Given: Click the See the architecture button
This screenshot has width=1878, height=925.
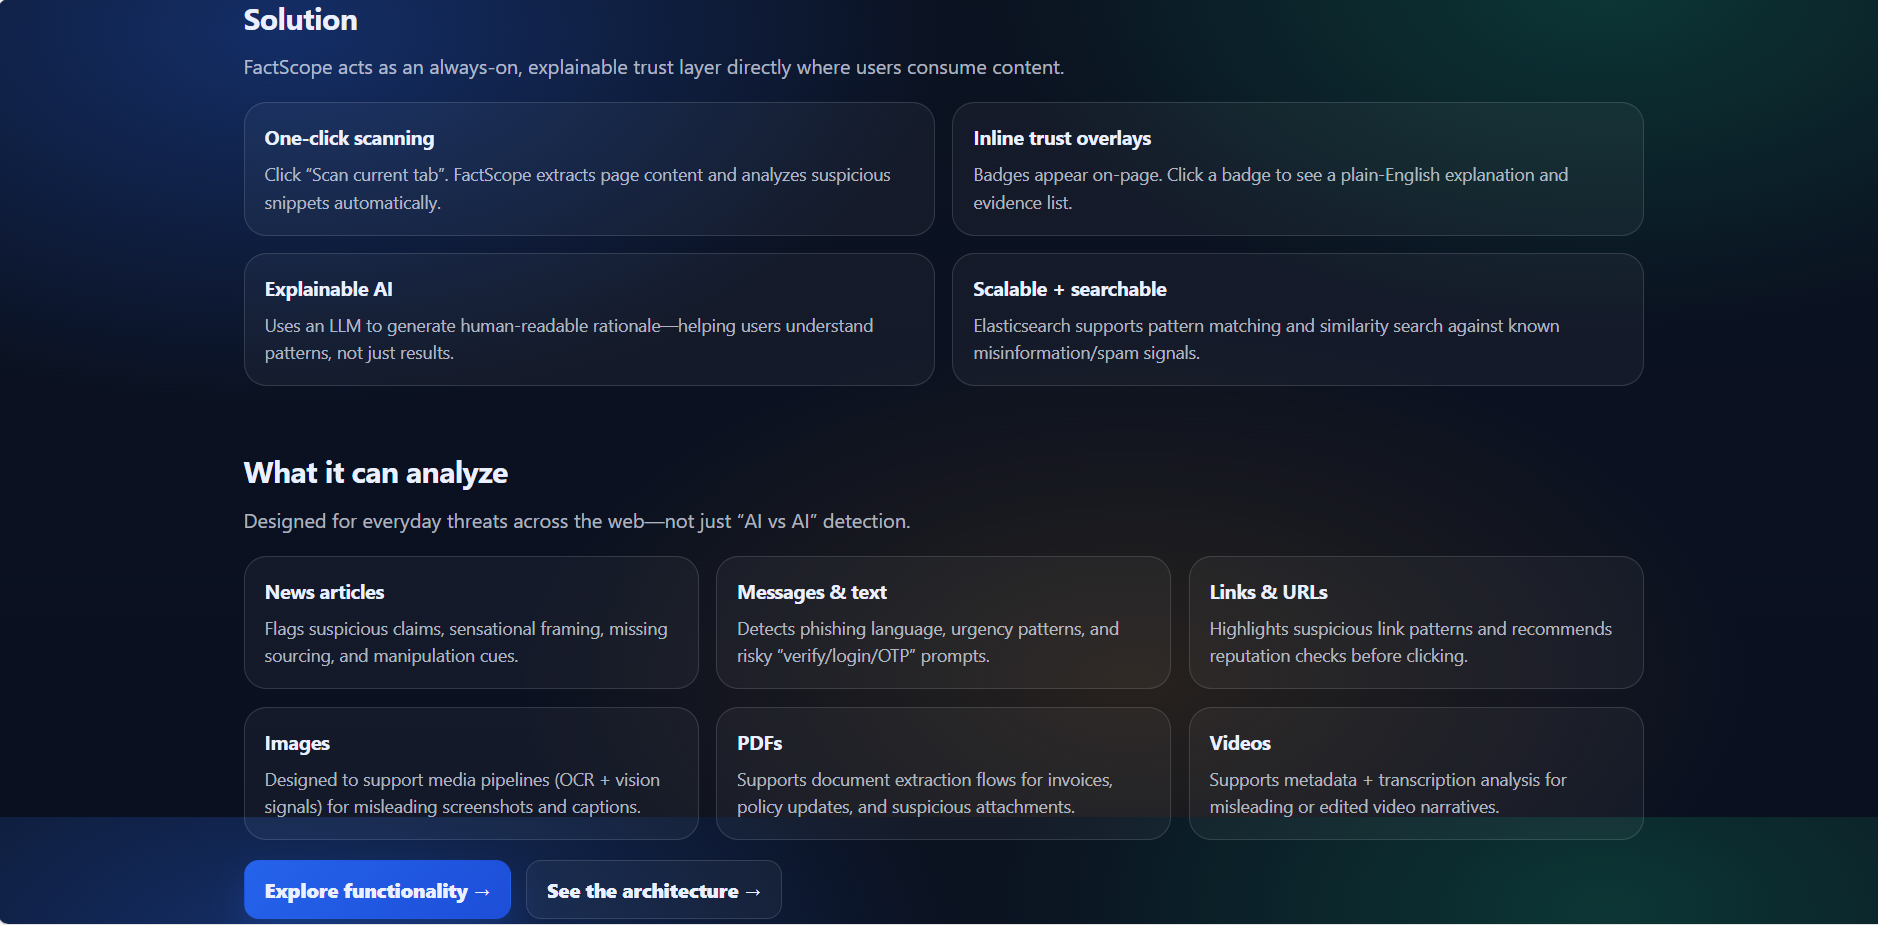Looking at the screenshot, I should click(653, 889).
